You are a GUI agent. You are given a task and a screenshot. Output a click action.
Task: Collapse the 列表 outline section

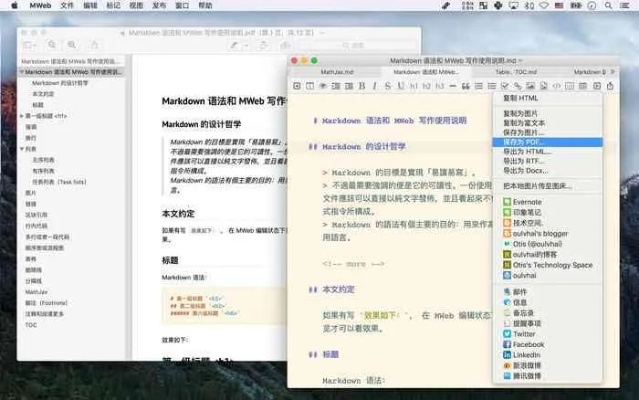[22, 148]
